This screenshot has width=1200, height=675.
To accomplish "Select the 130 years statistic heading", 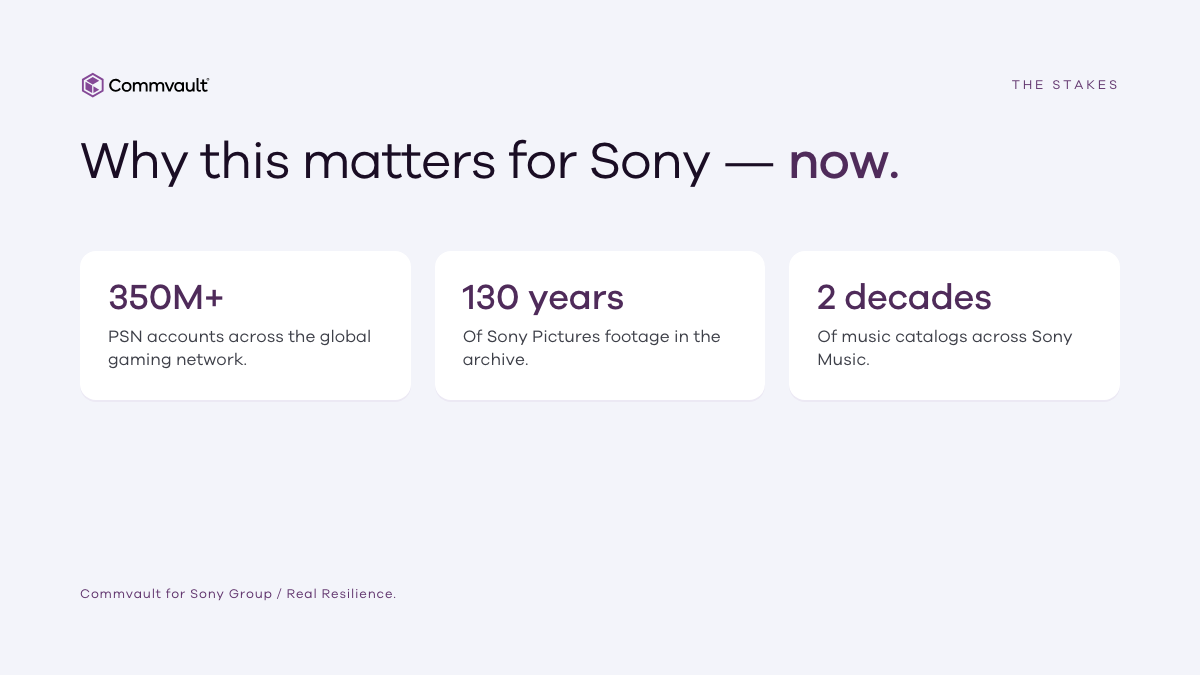I will click(543, 298).
